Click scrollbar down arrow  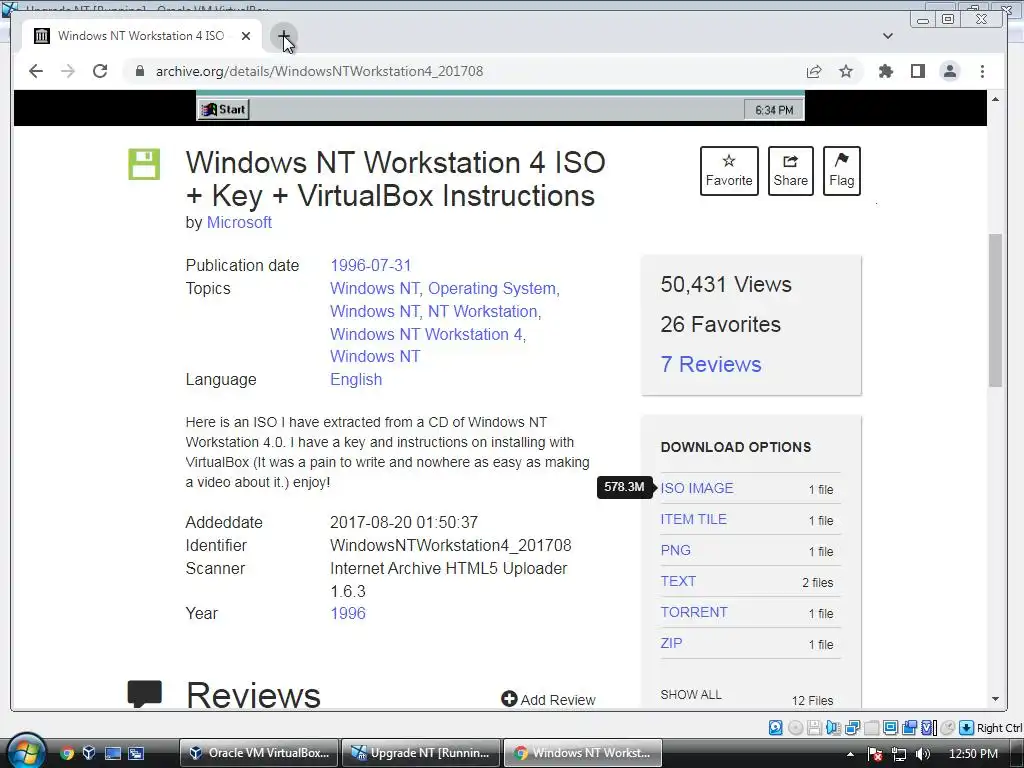pyautogui.click(x=995, y=699)
